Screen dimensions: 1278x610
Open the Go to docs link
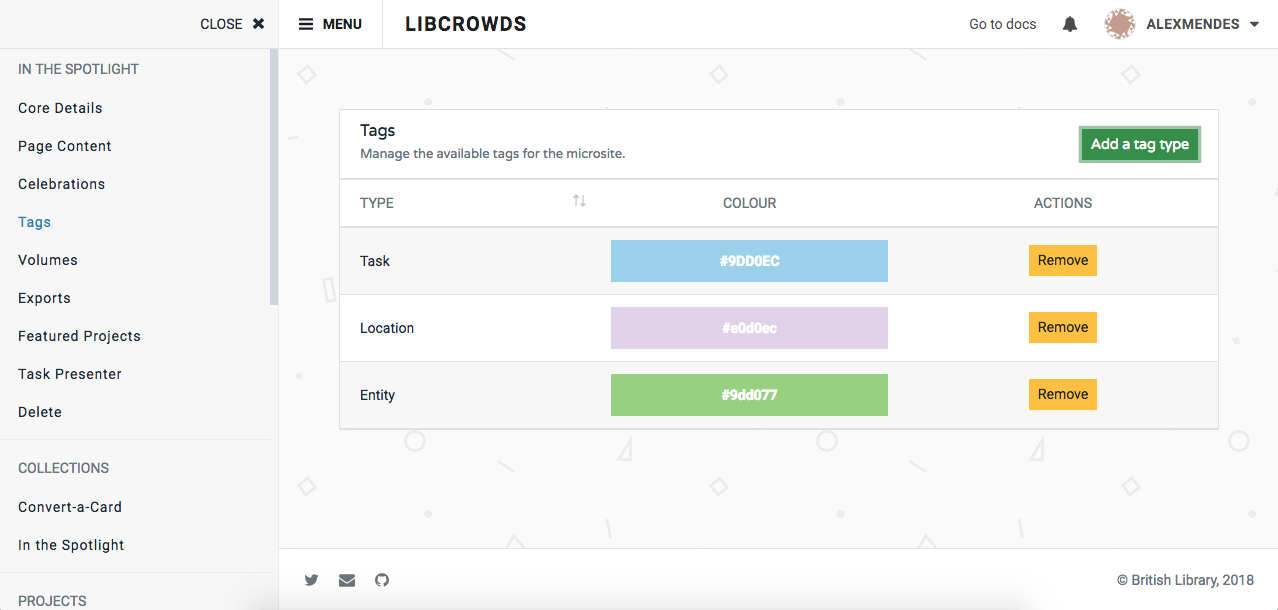click(x=1001, y=23)
